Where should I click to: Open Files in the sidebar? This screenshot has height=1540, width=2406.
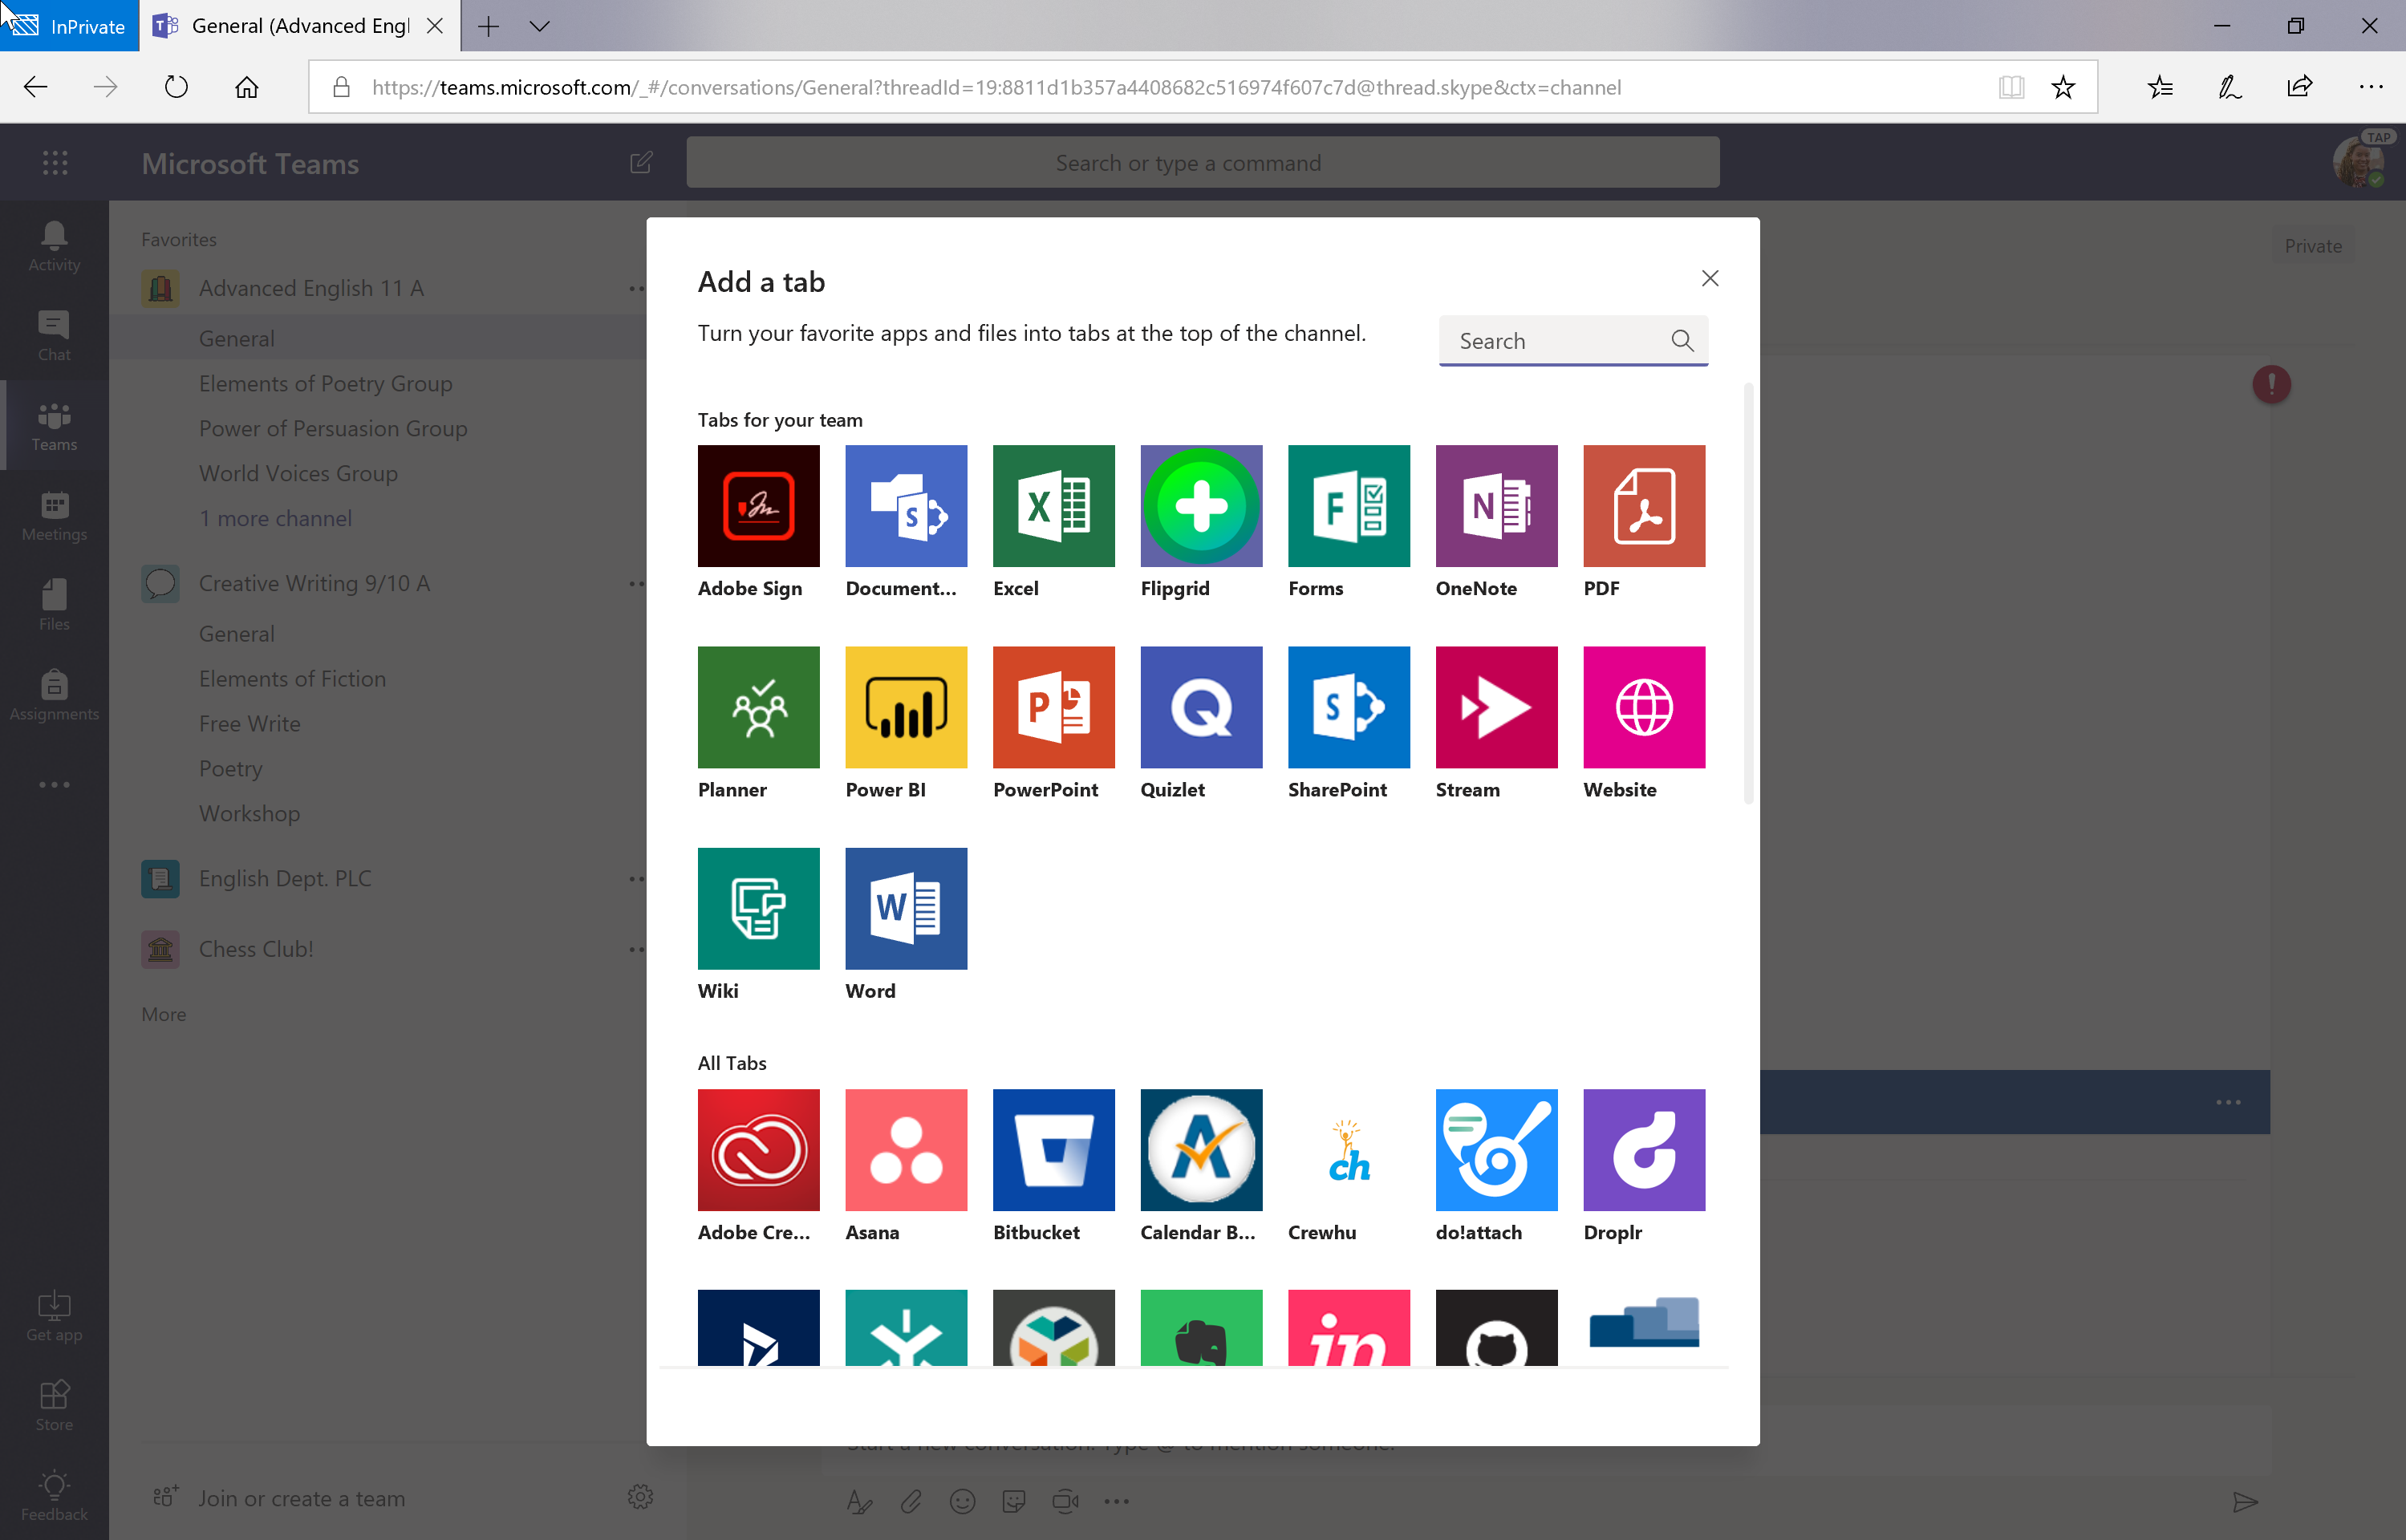pos(54,606)
